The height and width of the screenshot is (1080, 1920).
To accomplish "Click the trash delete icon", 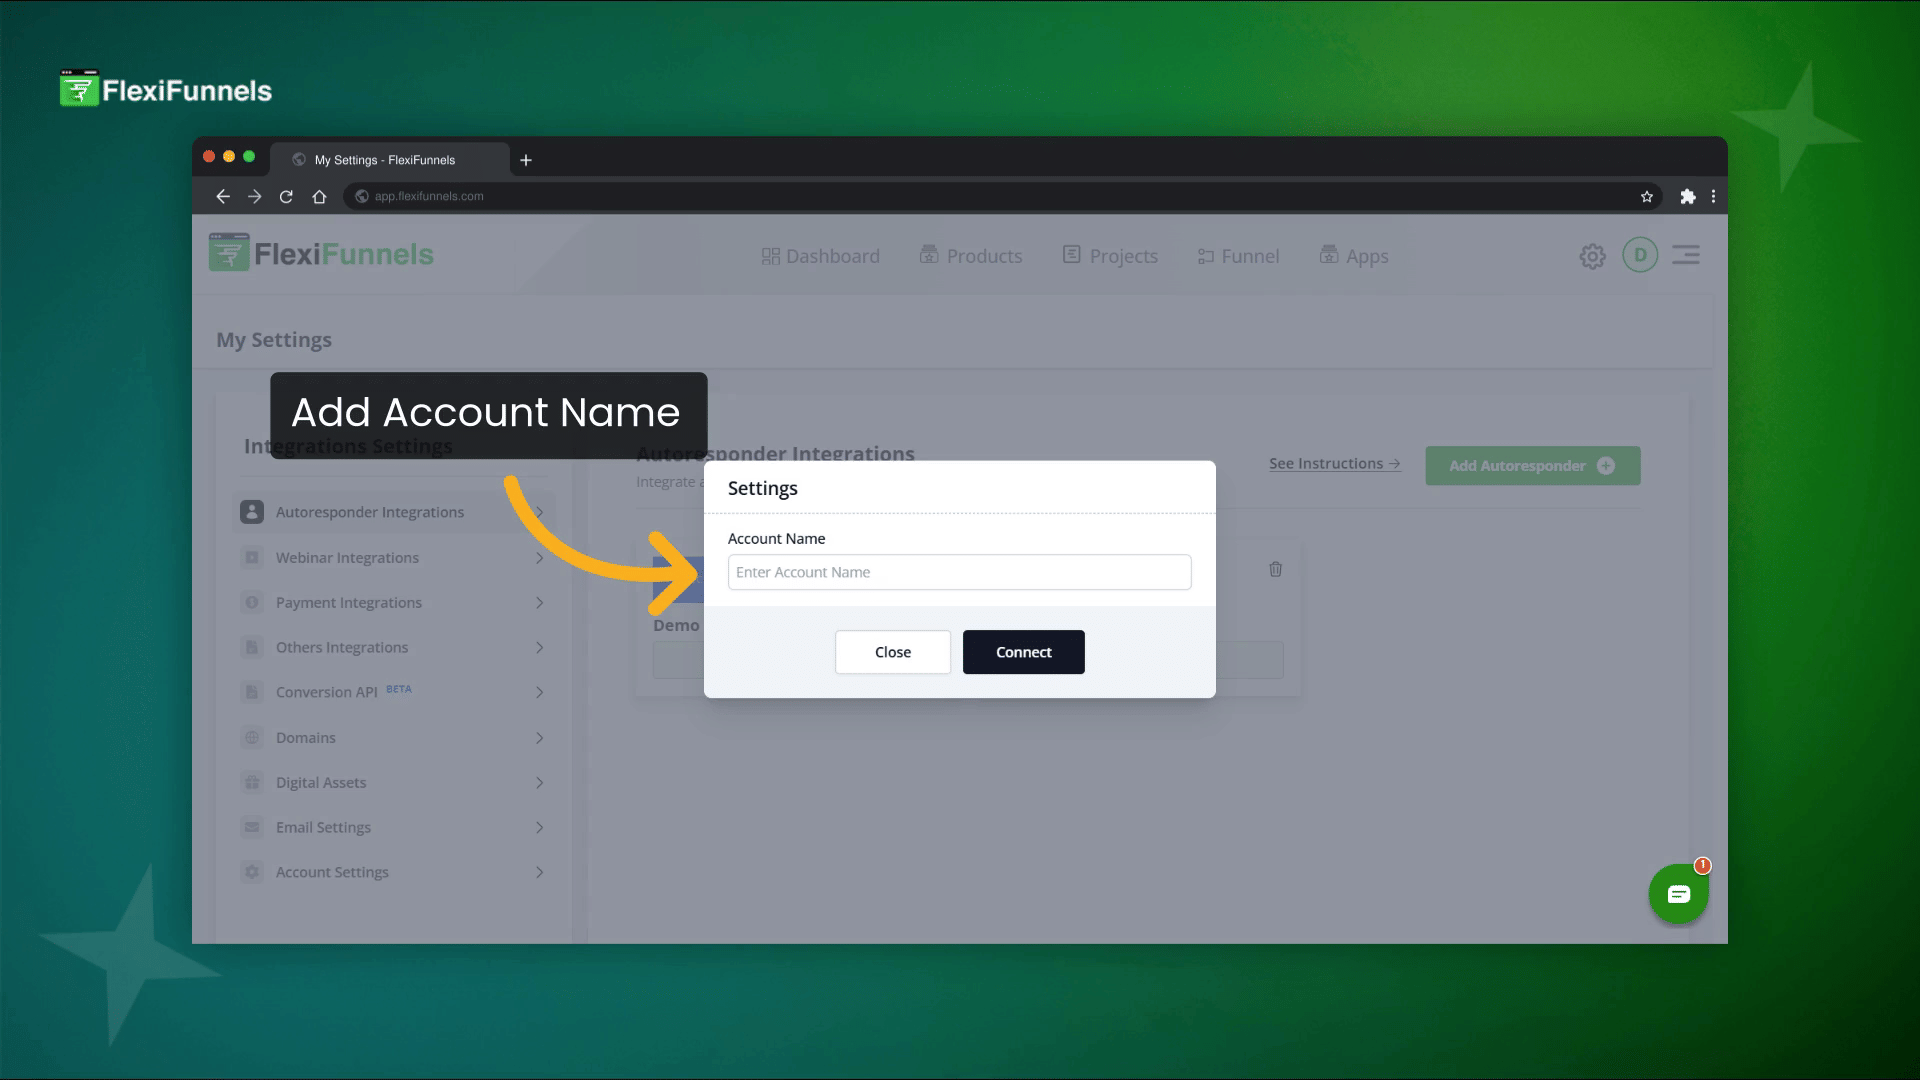I will pyautogui.click(x=1275, y=569).
